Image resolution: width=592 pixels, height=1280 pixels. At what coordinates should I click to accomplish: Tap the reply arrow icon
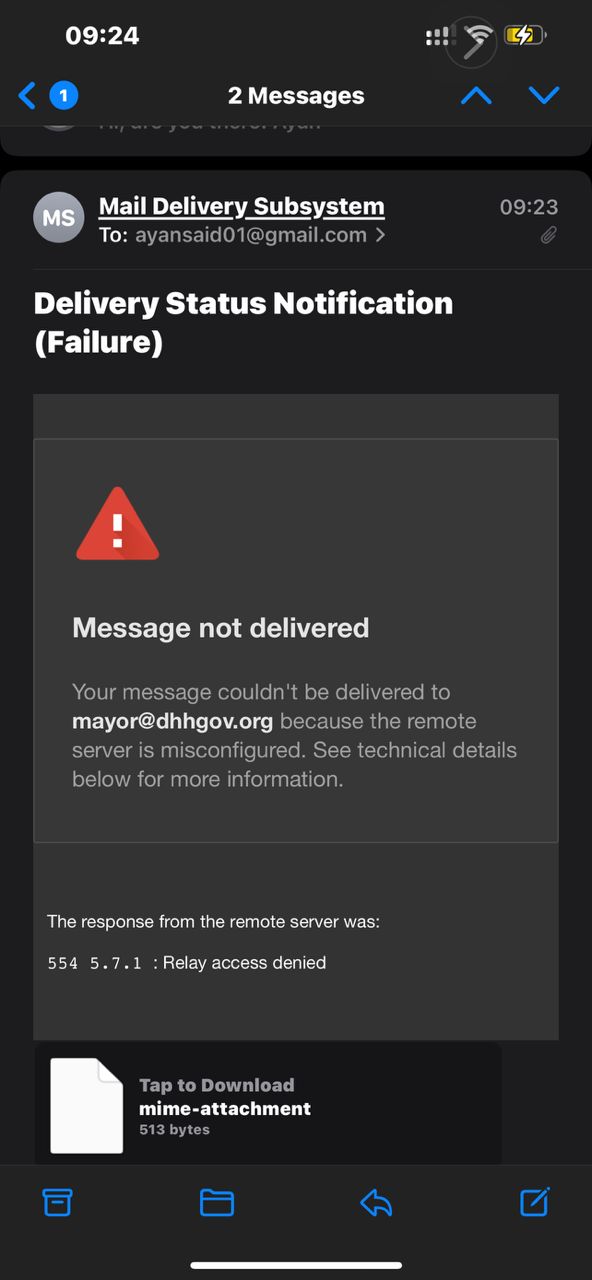coord(376,1202)
